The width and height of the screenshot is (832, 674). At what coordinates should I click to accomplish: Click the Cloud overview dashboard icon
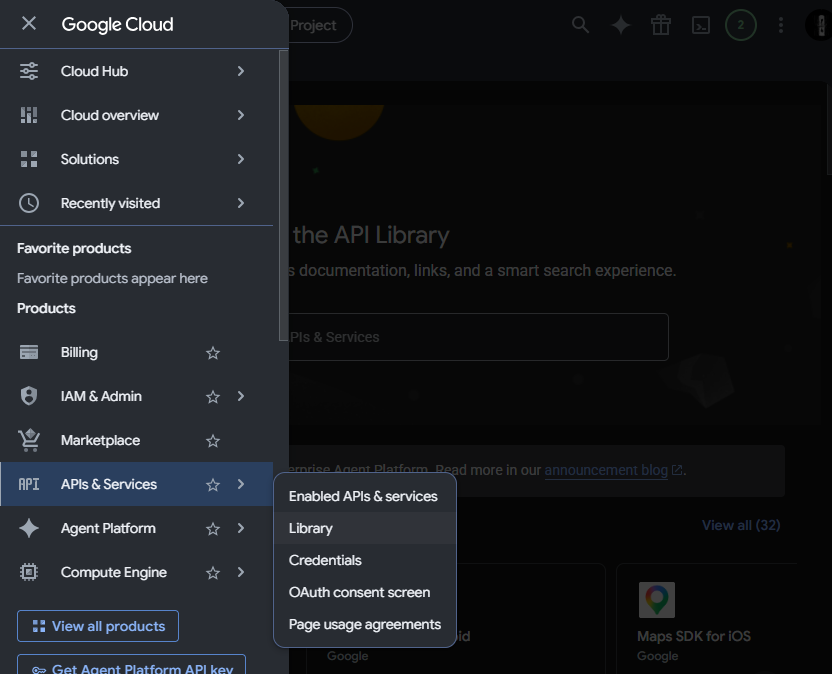pyautogui.click(x=29, y=115)
